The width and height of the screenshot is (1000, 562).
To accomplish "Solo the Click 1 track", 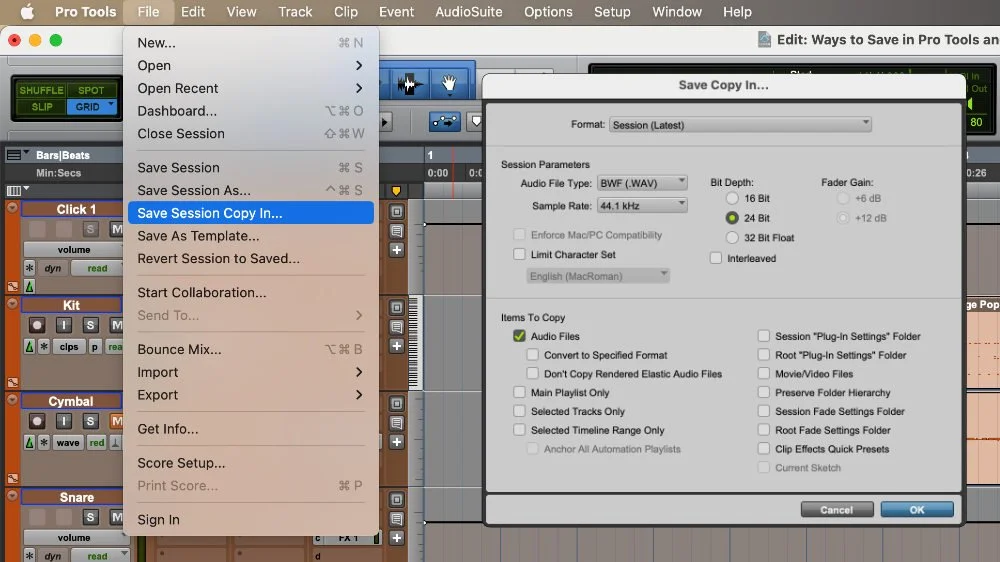I will tap(91, 229).
